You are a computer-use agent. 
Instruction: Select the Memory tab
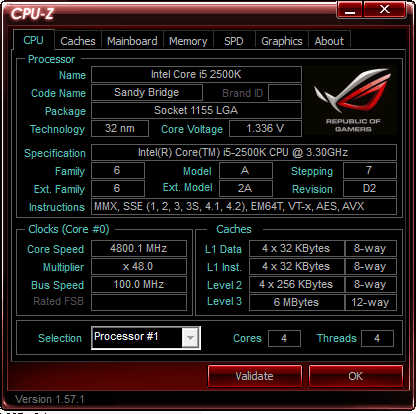coord(188,41)
